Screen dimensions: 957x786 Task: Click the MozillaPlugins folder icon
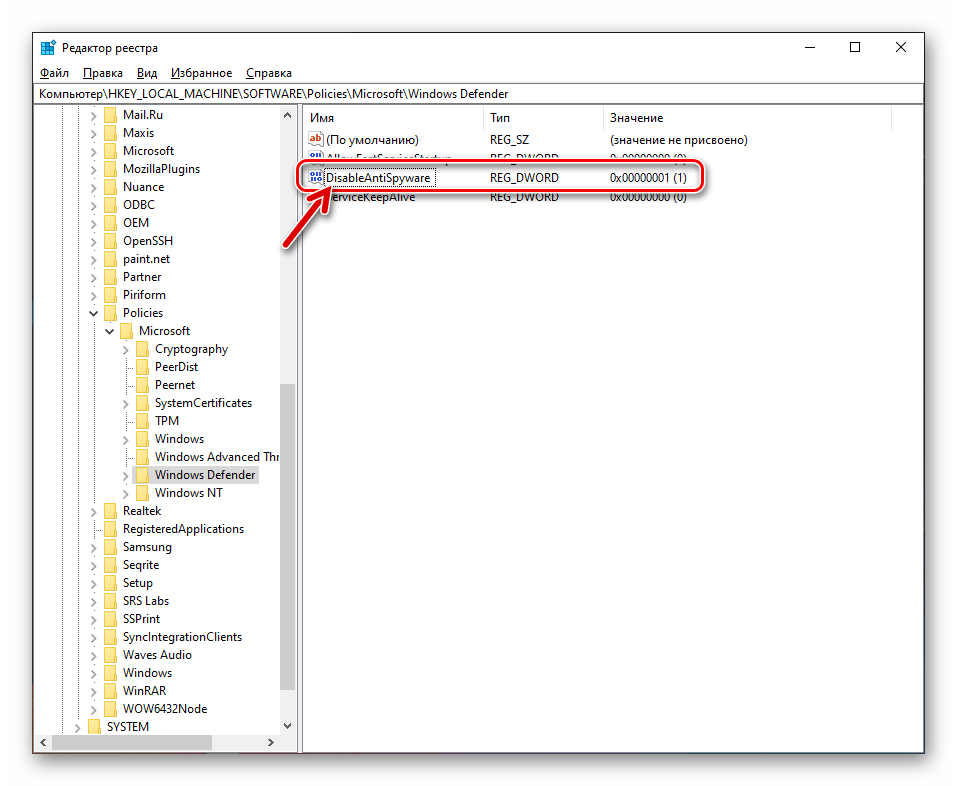[110, 169]
